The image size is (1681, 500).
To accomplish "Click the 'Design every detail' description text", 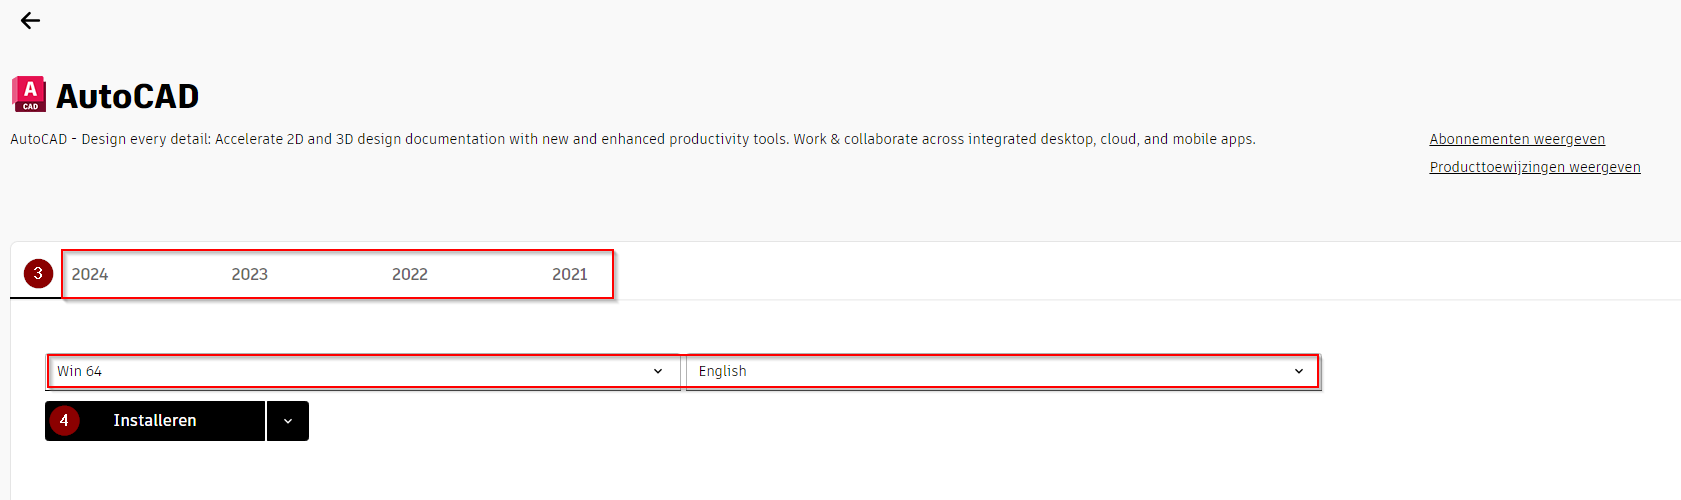I will point(633,139).
